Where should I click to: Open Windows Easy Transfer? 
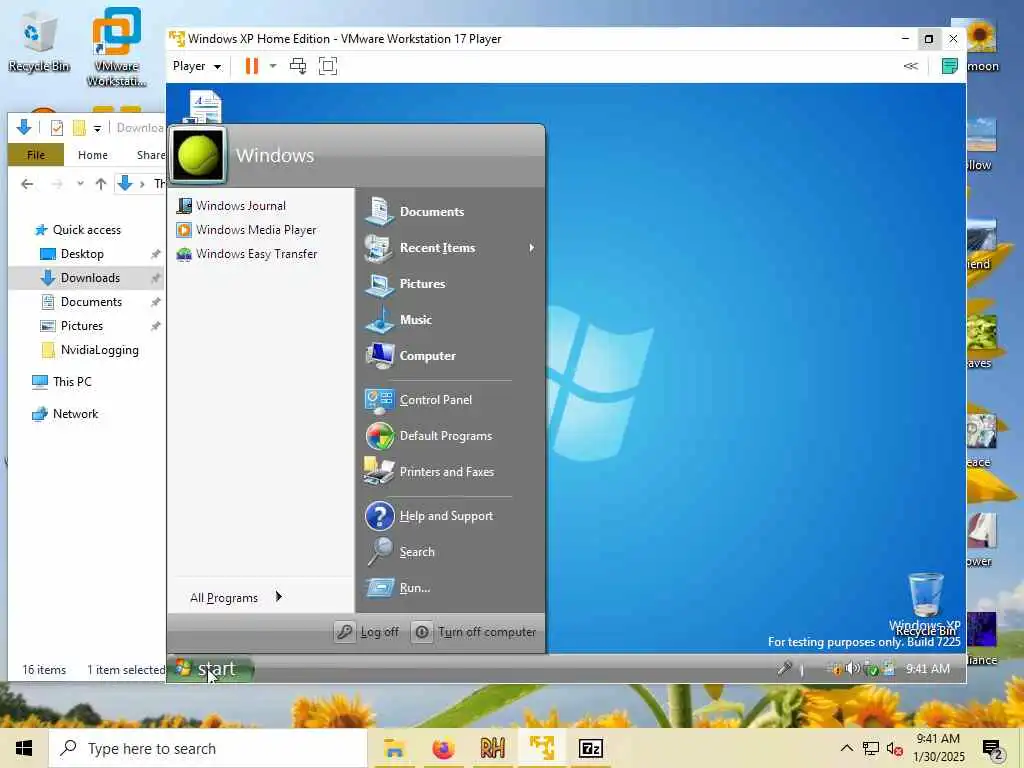pos(247,254)
